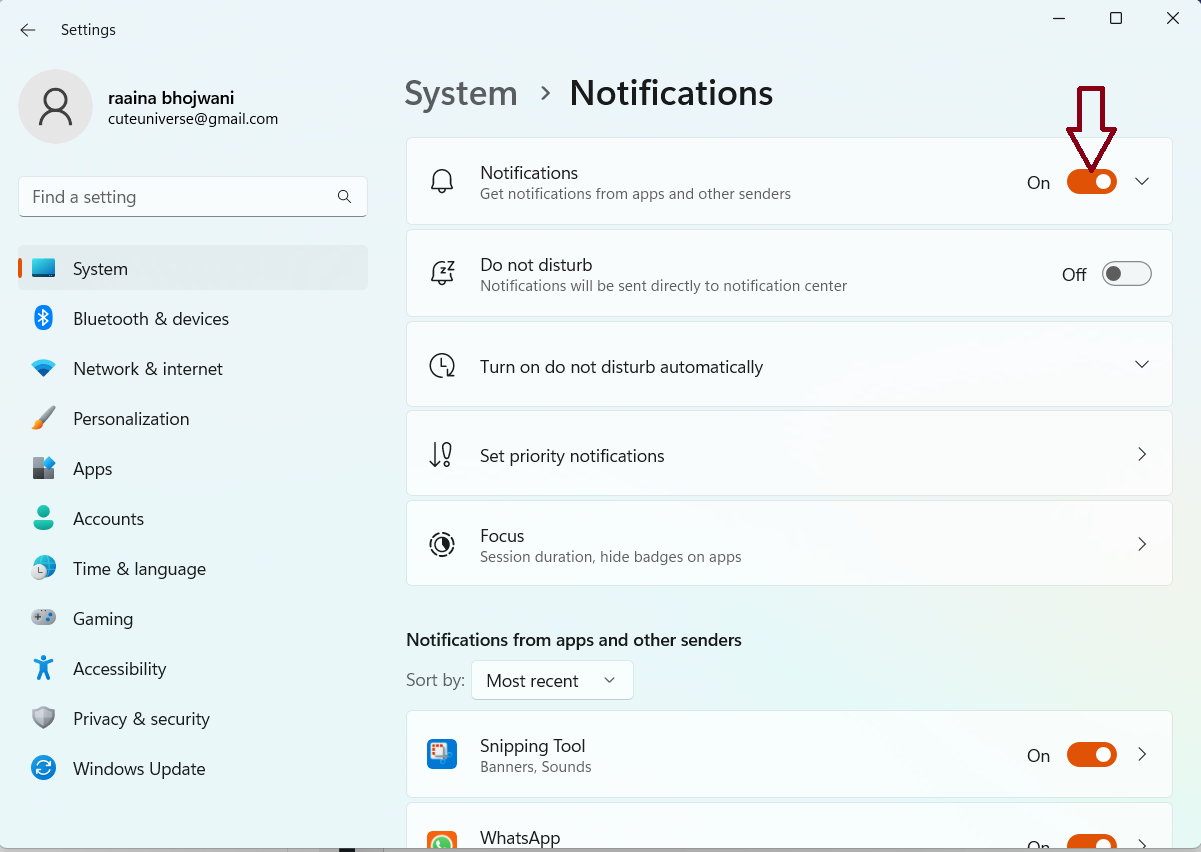Open the Sort by Most recent dropdown

point(551,680)
